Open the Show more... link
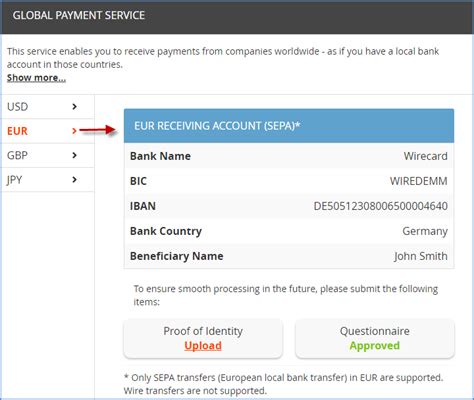The image size is (474, 400). 36,78
